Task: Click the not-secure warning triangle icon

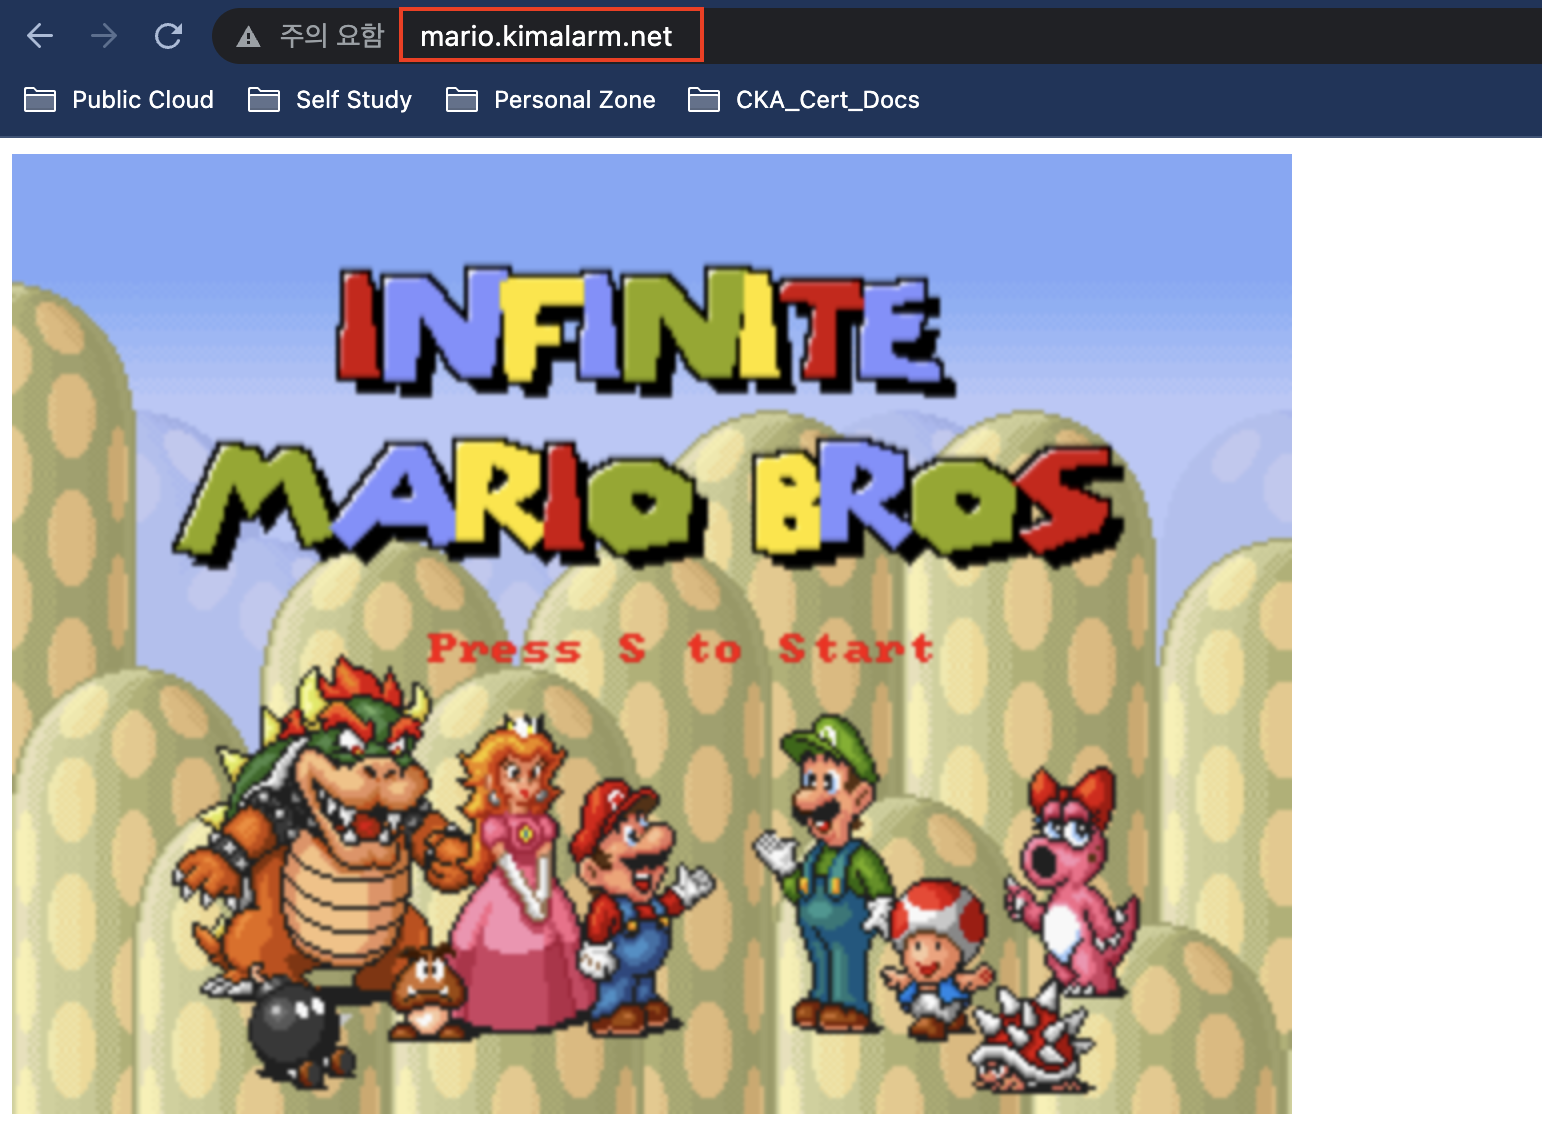Action: [248, 37]
